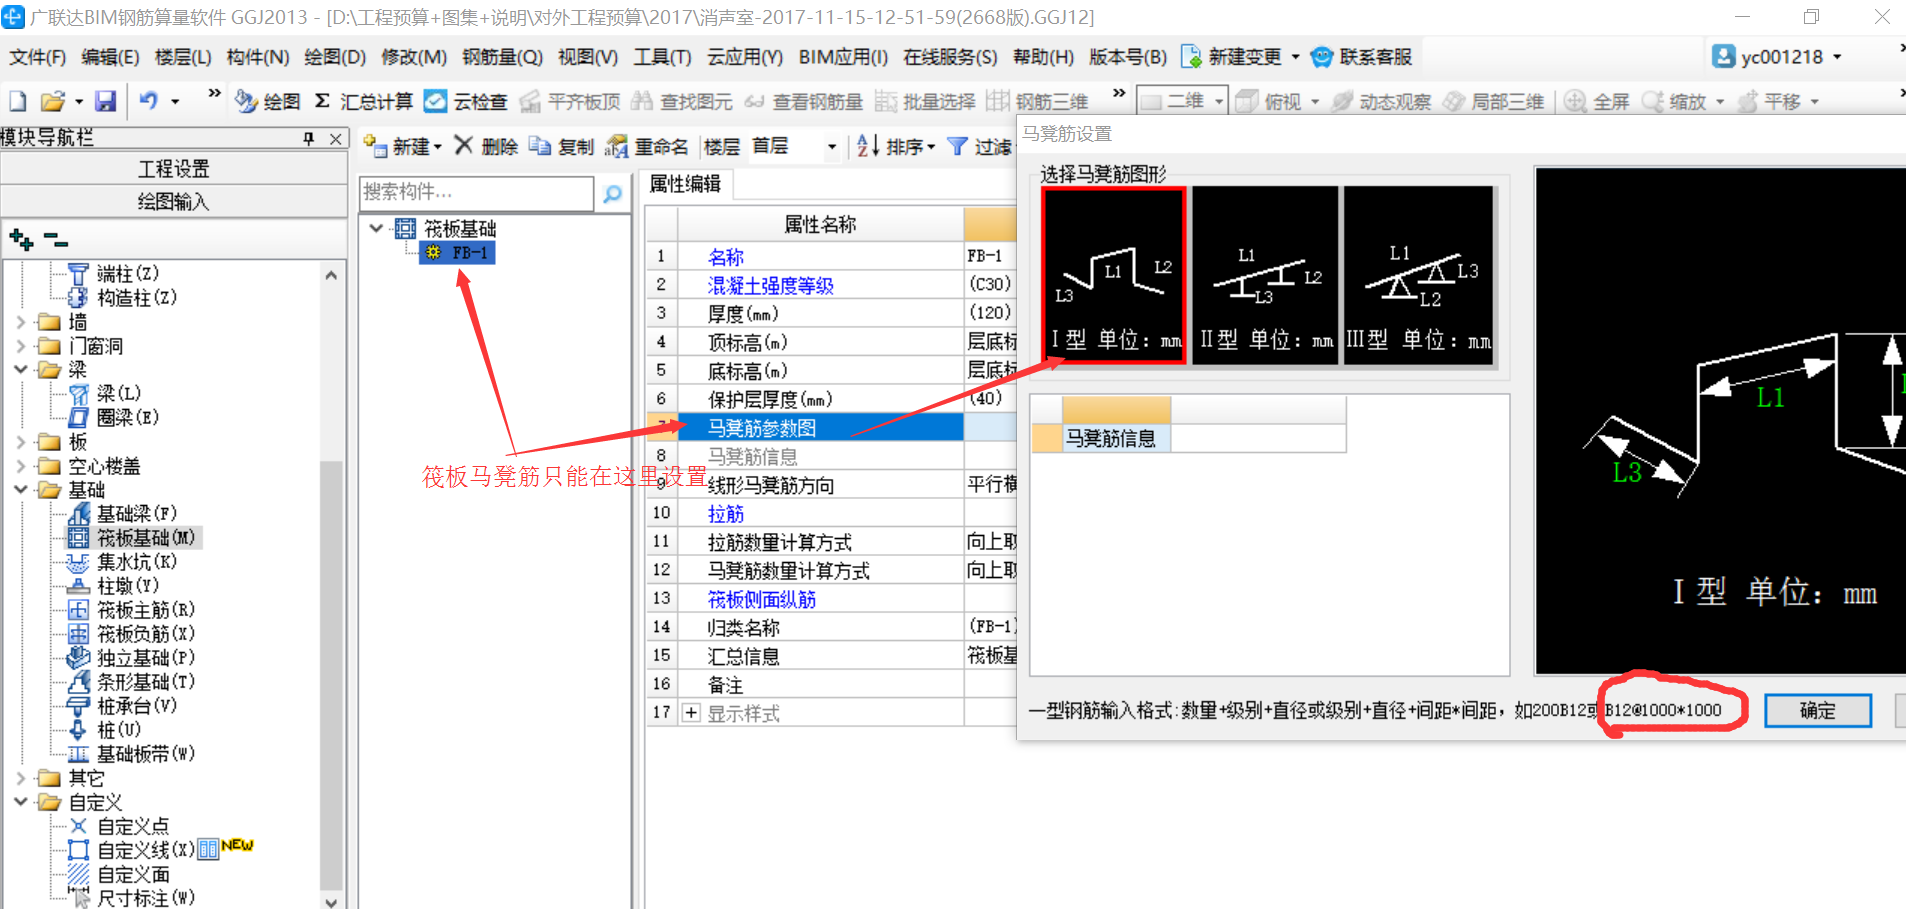Select the I型 stirrup shape thumbnail
This screenshot has height=909, width=1906.
[x=1114, y=275]
